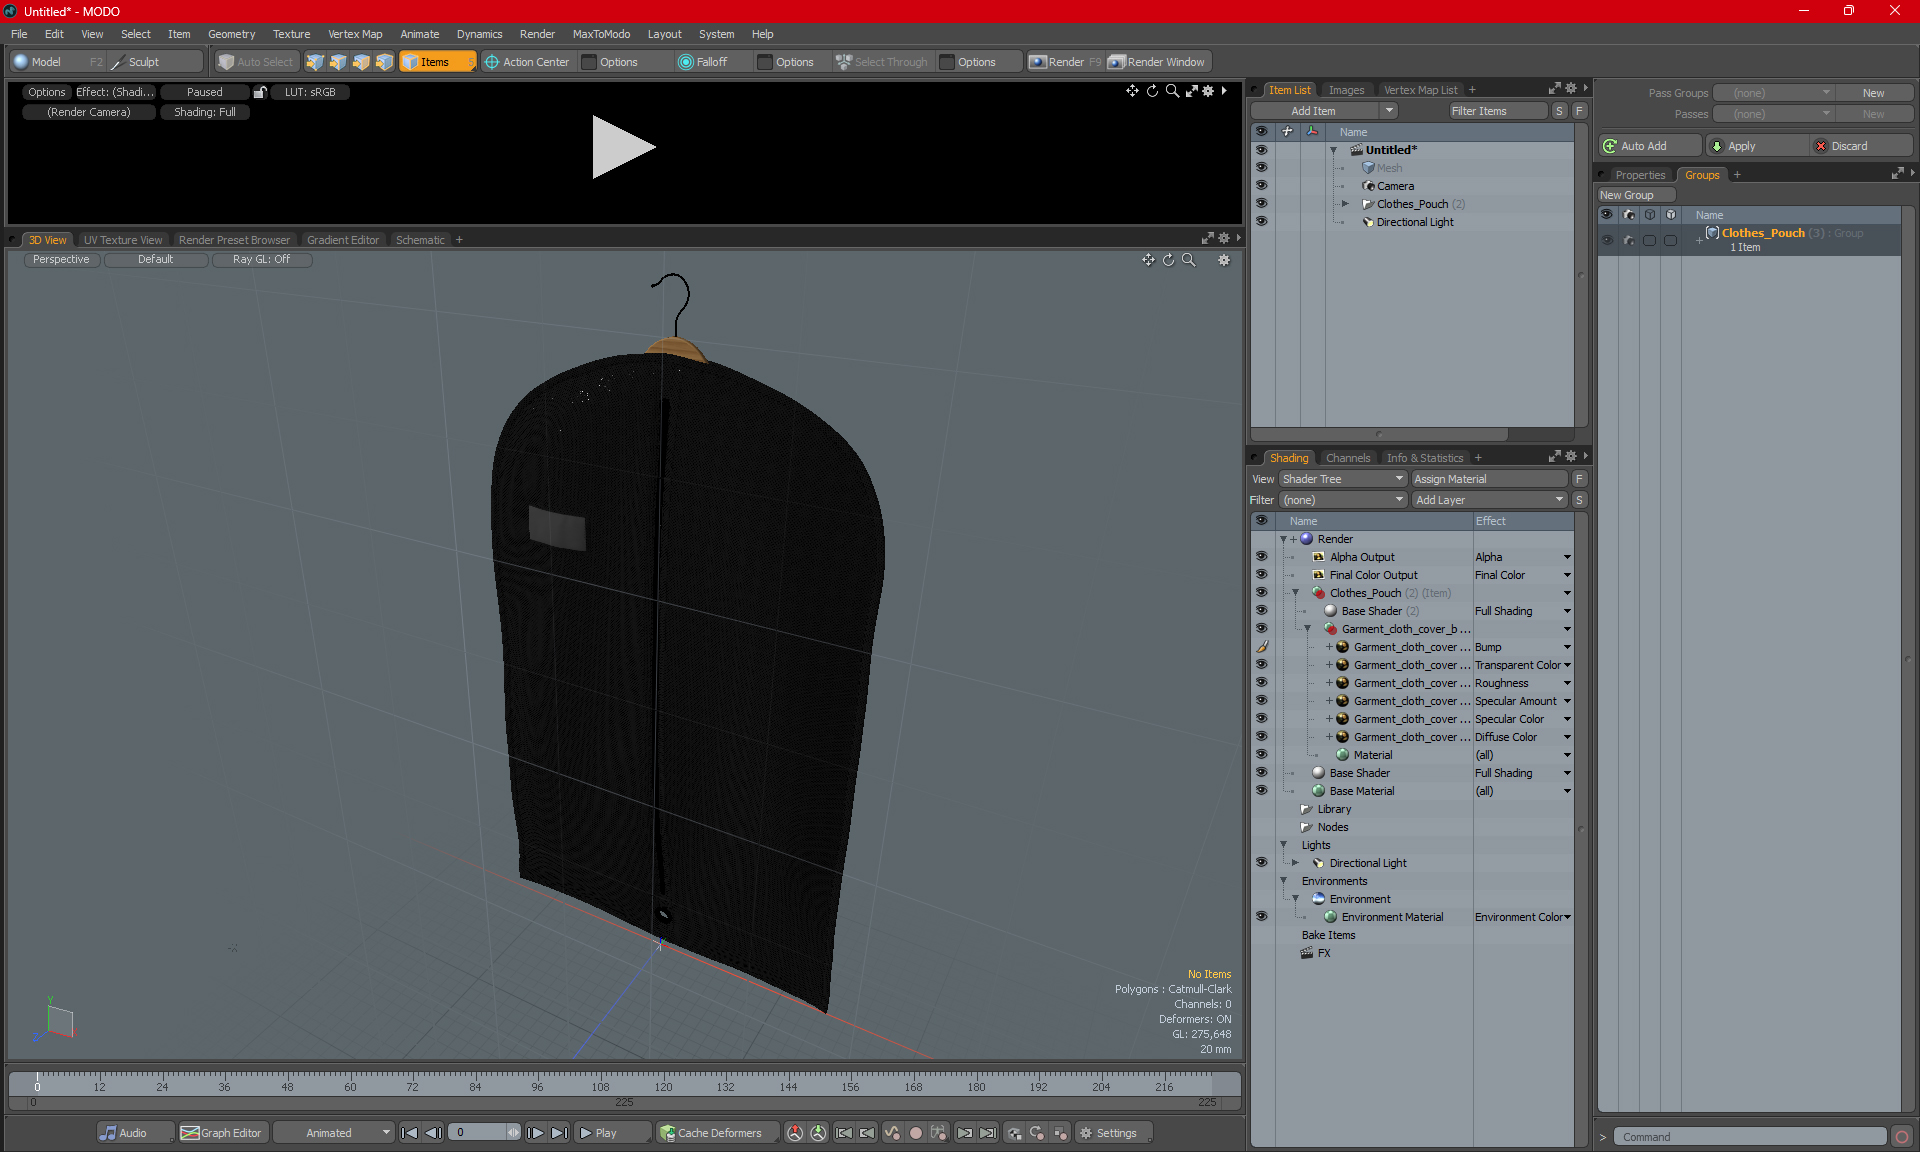Toggle Final Color Output visibility
Image resolution: width=1920 pixels, height=1152 pixels.
[1261, 575]
